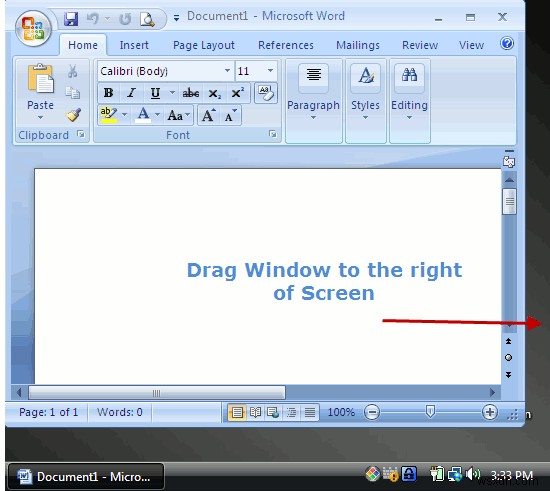550x491 pixels.
Task: Switch to Outline view
Action: pos(291,412)
